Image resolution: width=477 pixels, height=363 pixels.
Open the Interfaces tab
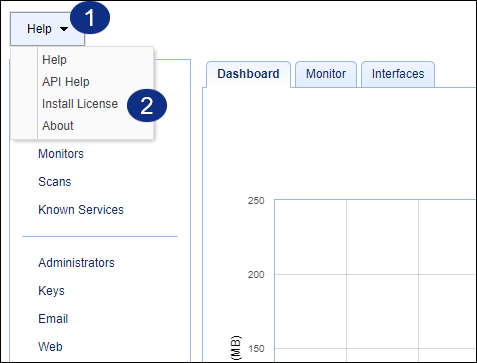[x=398, y=74]
